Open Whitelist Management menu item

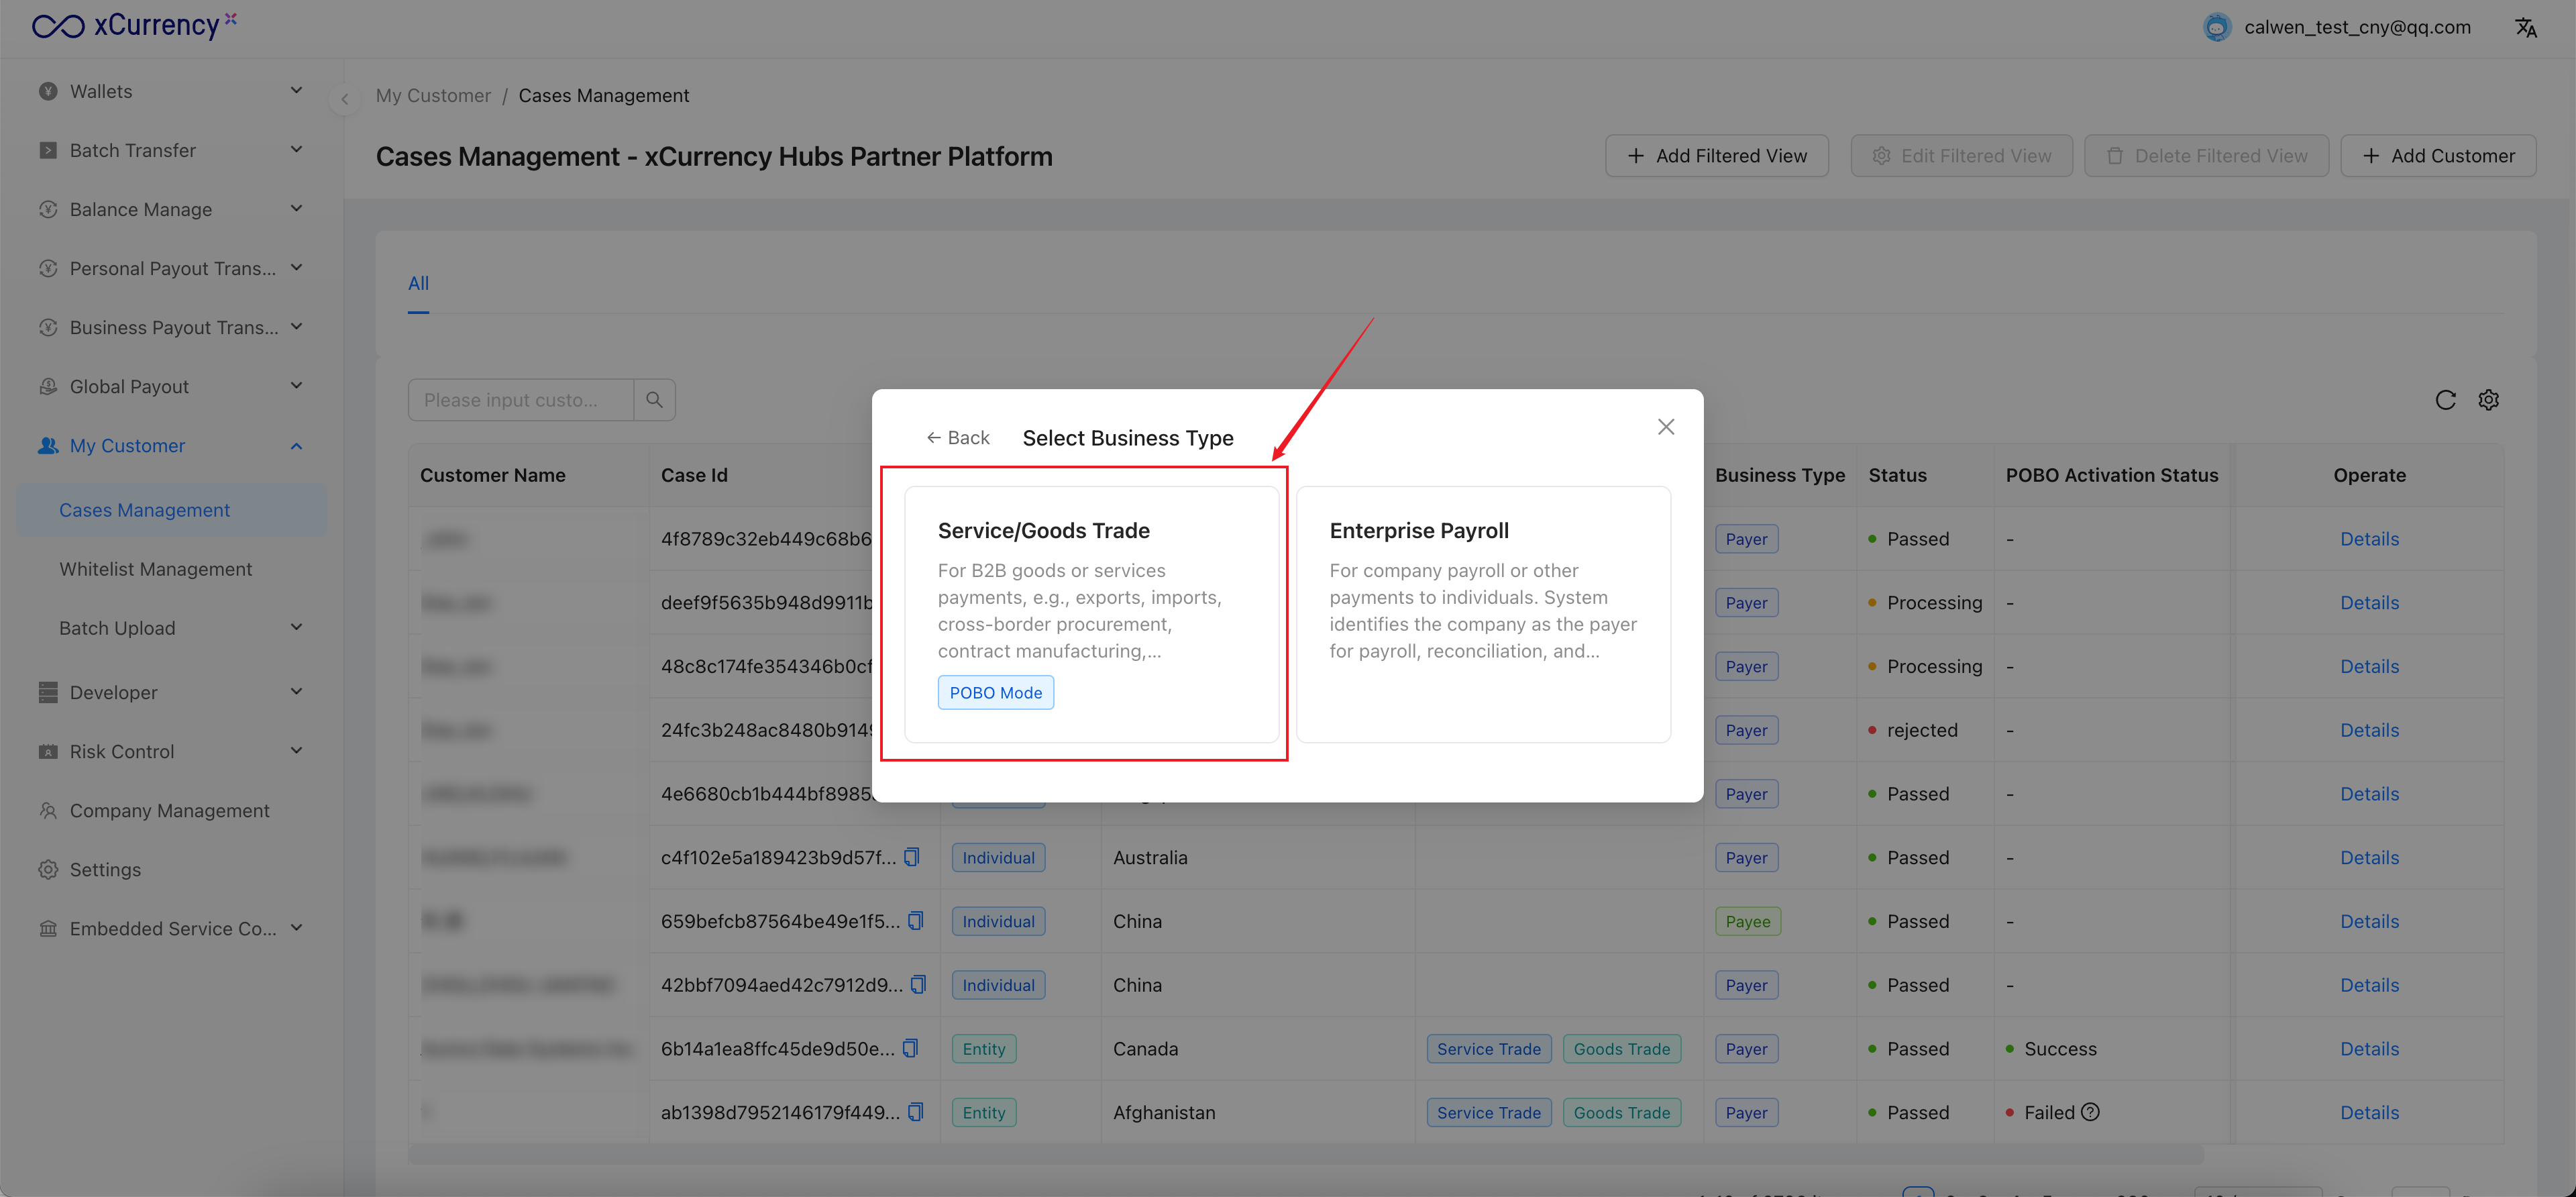point(155,569)
